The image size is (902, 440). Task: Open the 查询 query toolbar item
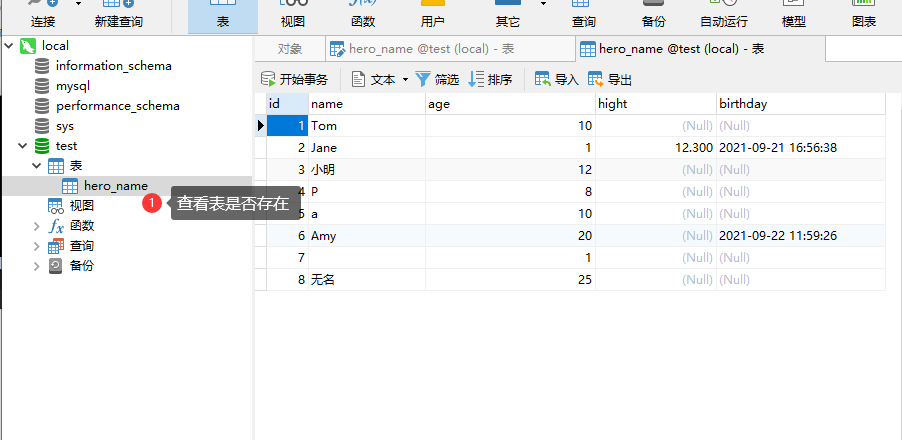tap(583, 16)
